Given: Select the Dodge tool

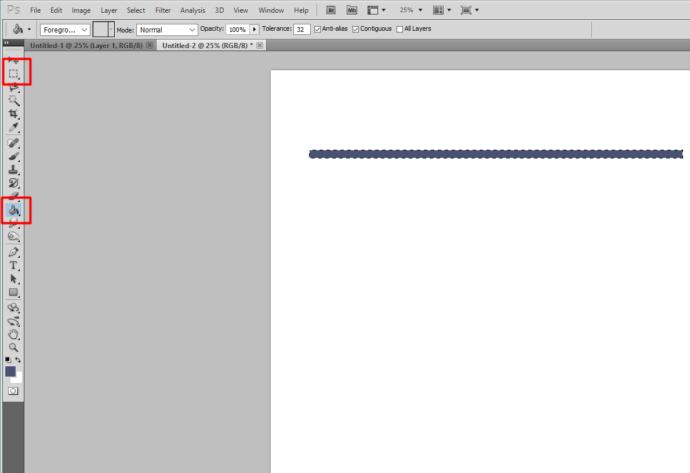Looking at the screenshot, I should point(13,237).
